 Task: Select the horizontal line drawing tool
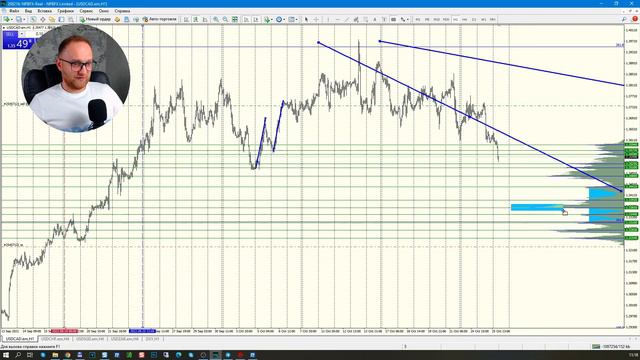337,19
